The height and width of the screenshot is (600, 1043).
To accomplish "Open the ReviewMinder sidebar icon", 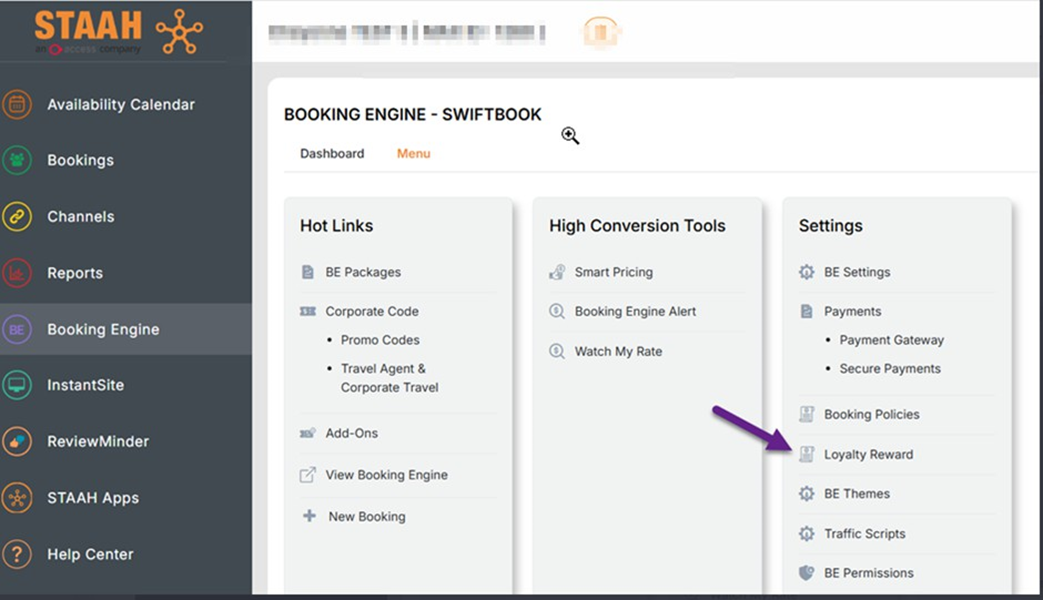I will 17,441.
